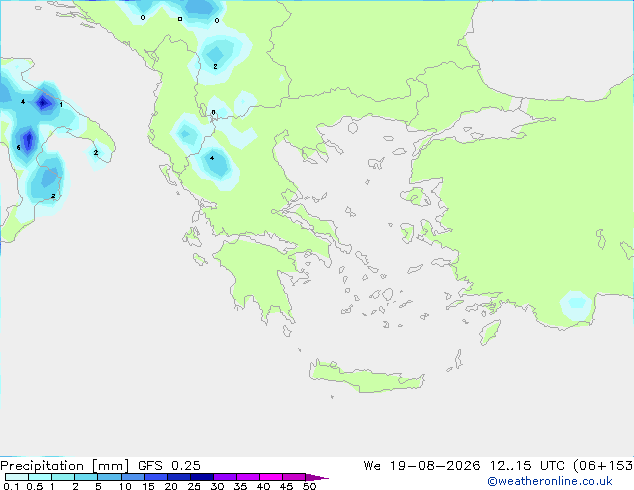Pick the legend swatch between 15 and 20
The image size is (634, 490).
click(x=155, y=477)
